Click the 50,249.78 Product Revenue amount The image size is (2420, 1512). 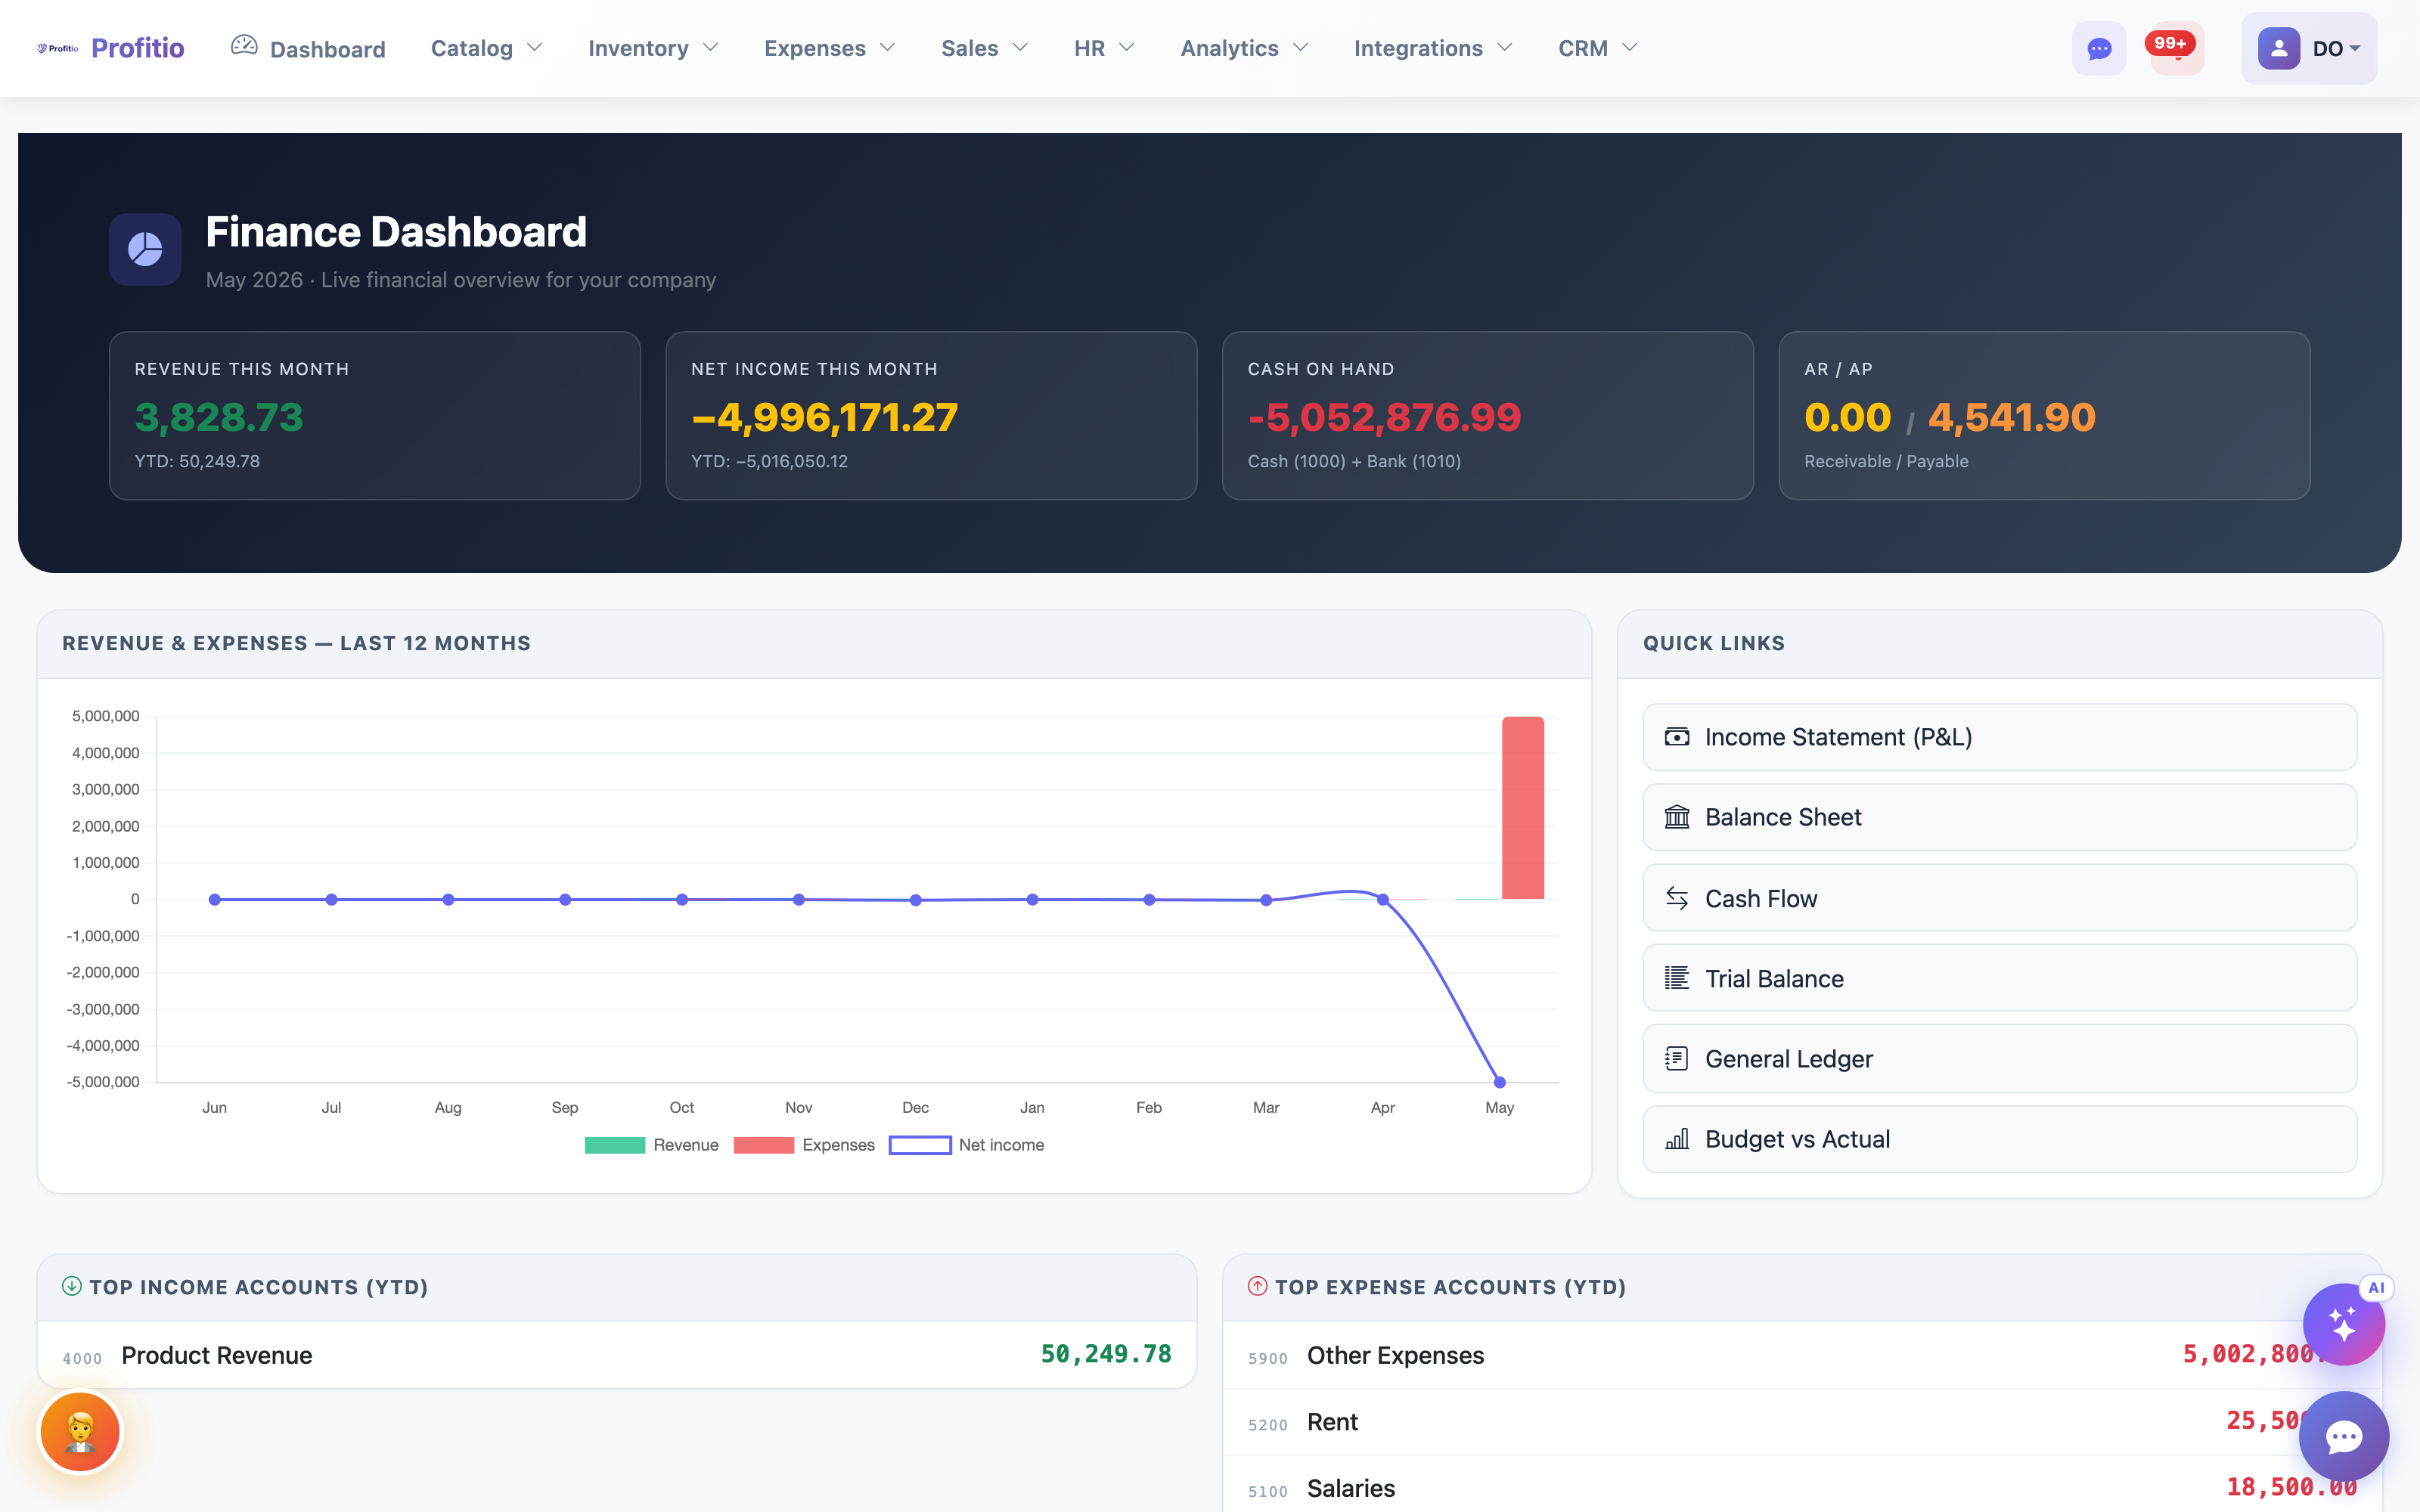point(1106,1354)
